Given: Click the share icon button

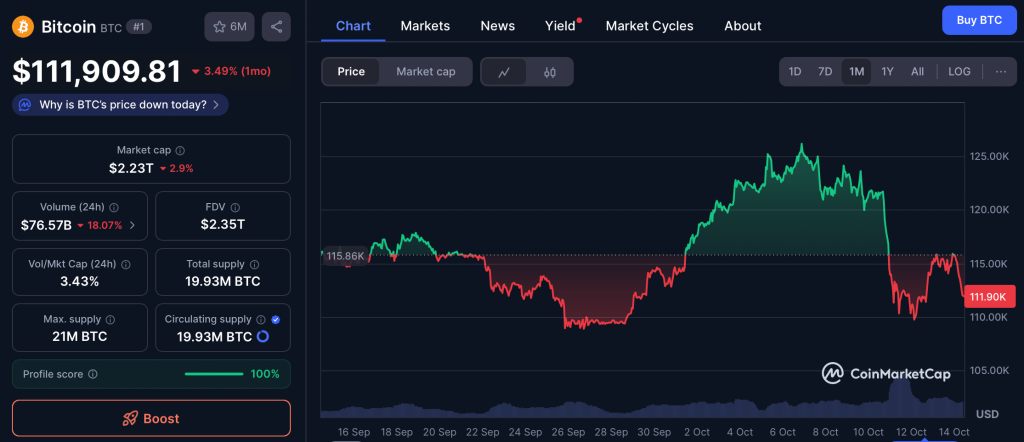Looking at the screenshot, I should pos(276,27).
